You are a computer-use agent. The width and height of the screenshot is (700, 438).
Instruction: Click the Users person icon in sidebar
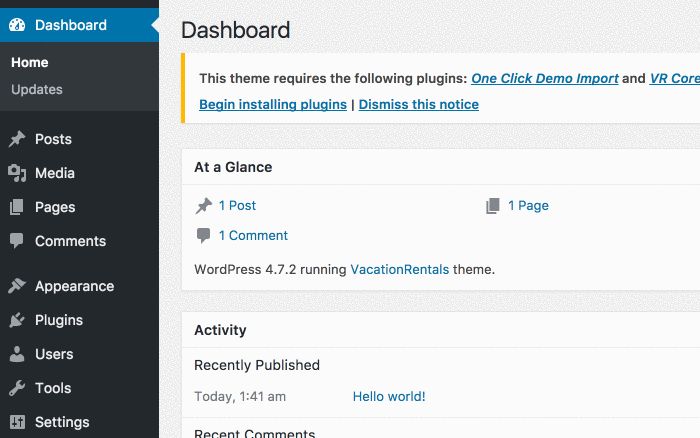(17, 354)
